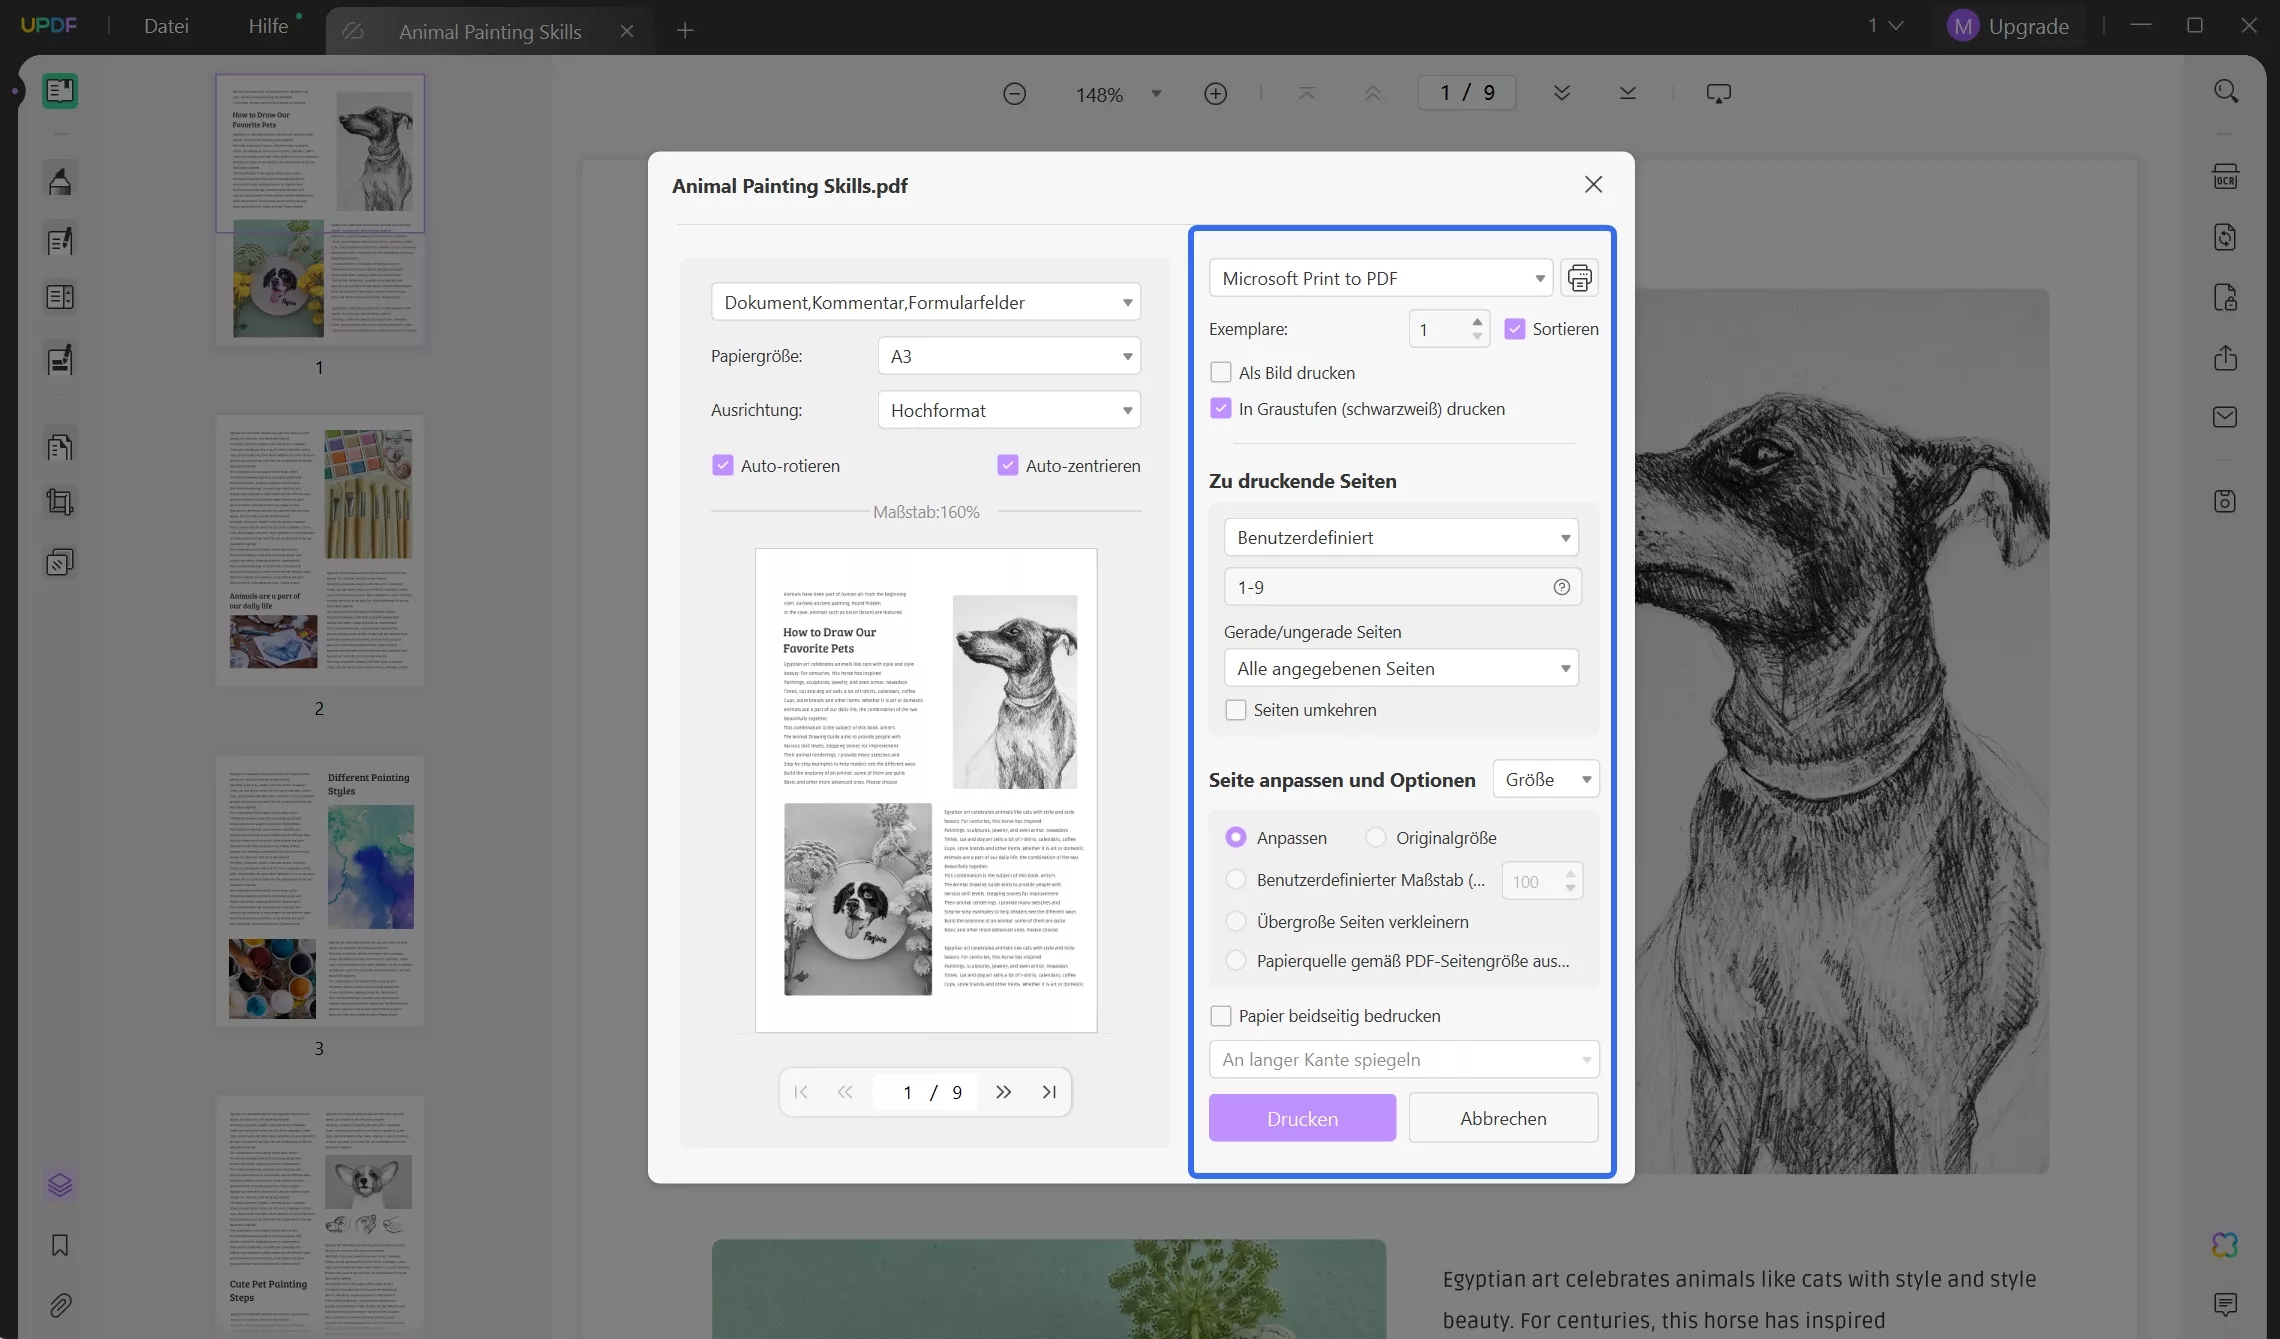Open the Datei menu

pos(166,26)
